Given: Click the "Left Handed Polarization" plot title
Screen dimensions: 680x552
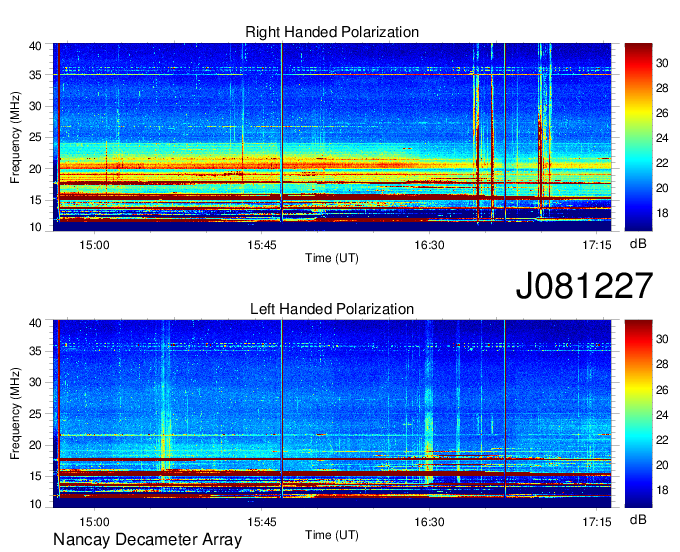Looking at the screenshot, I should tap(332, 309).
